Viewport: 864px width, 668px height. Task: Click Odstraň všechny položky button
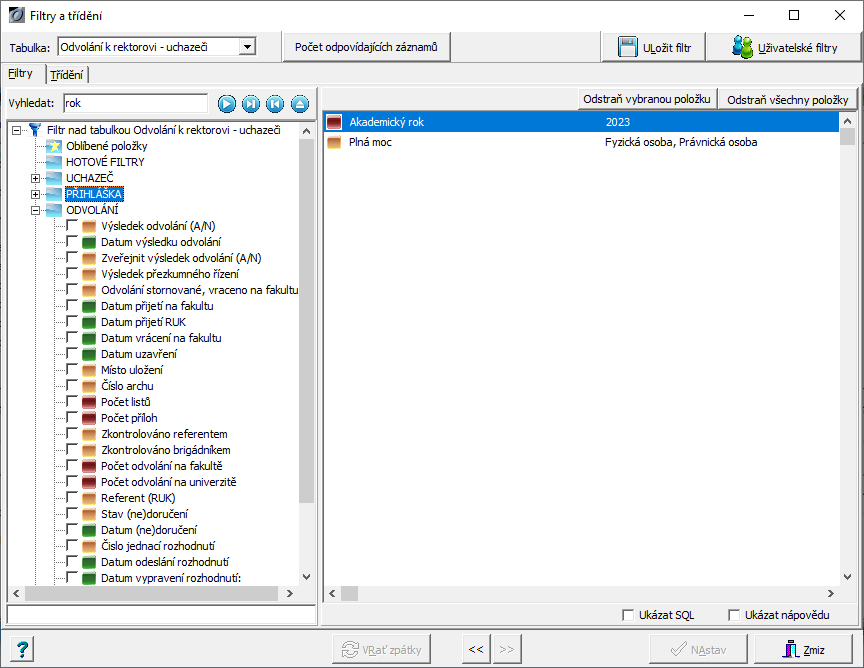point(788,100)
